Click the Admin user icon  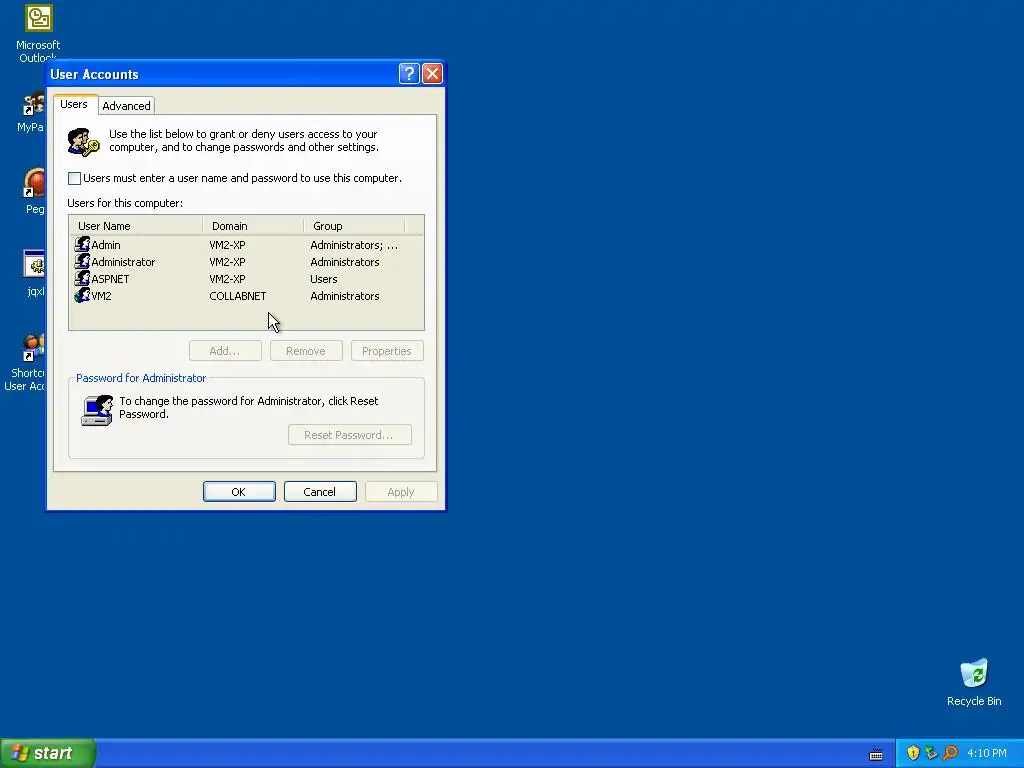pos(82,244)
